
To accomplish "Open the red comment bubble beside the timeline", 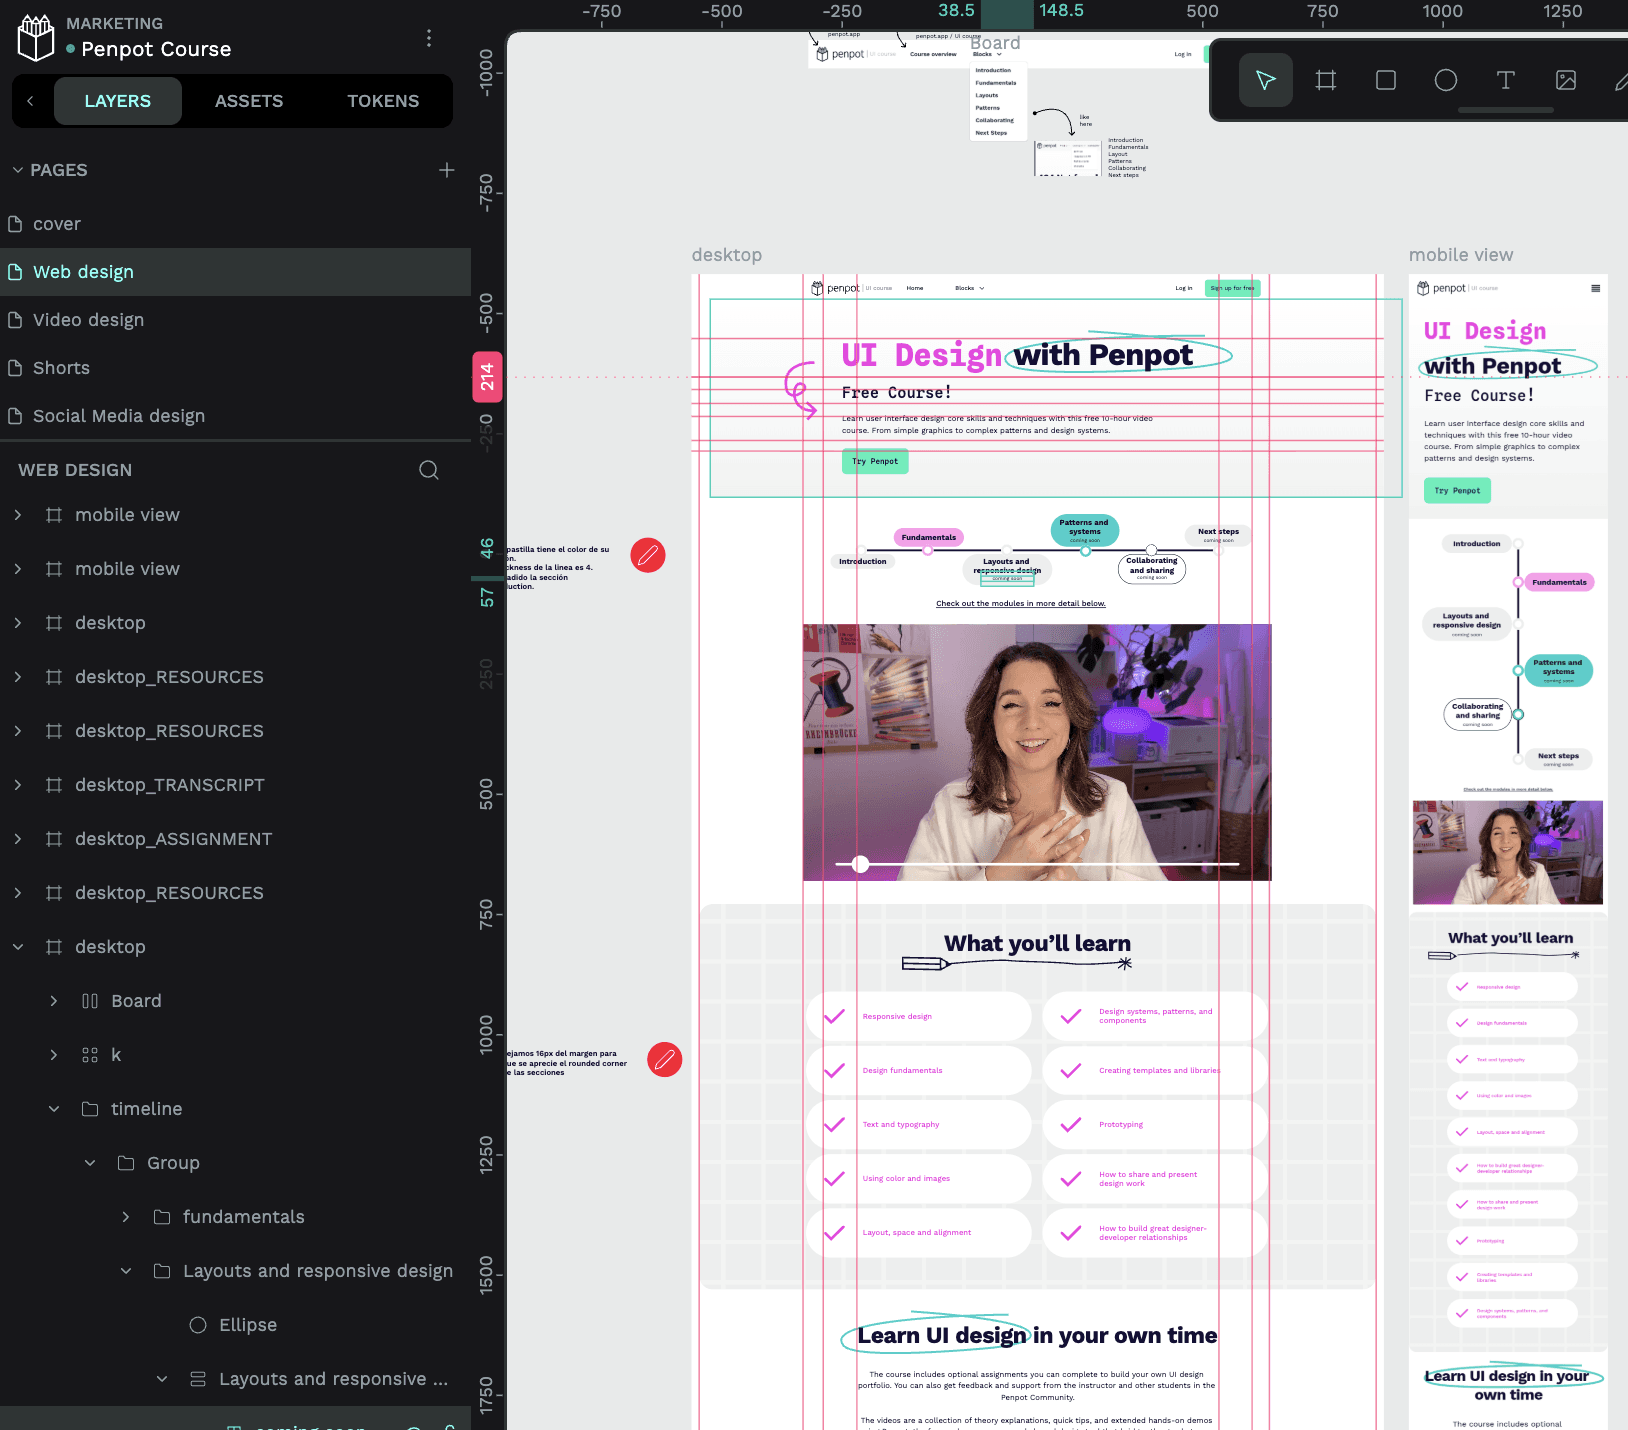I will coord(648,555).
